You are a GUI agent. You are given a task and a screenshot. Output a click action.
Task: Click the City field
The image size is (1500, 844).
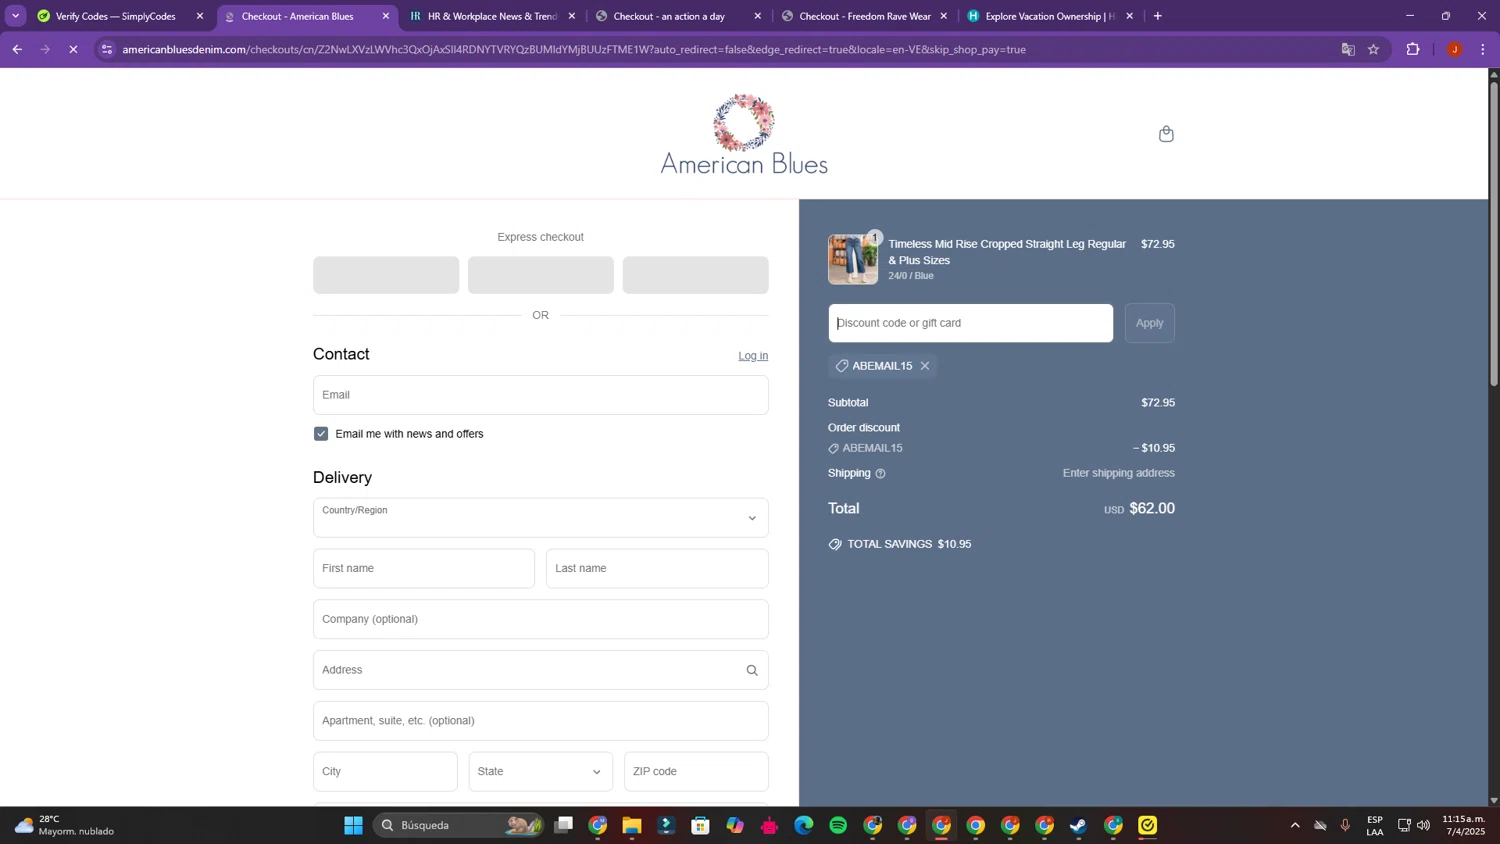(x=385, y=772)
